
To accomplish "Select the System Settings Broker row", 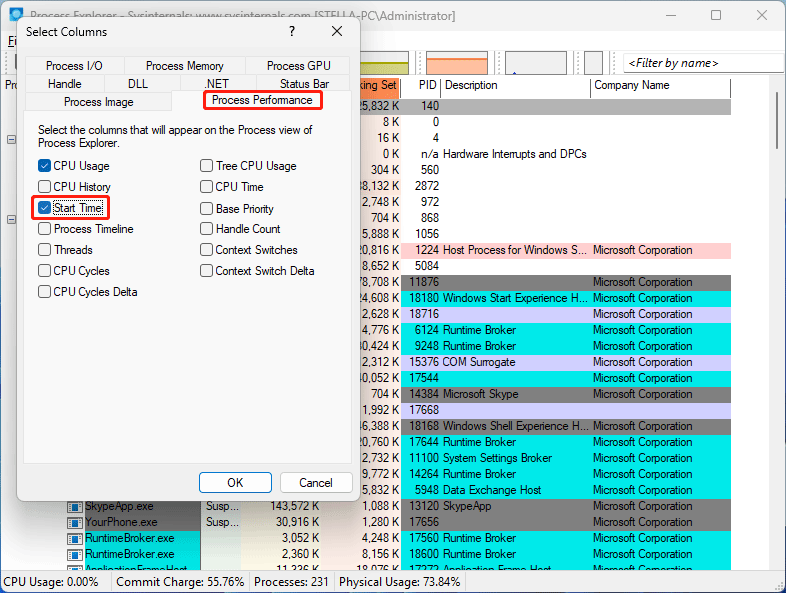I will pyautogui.click(x=545, y=458).
